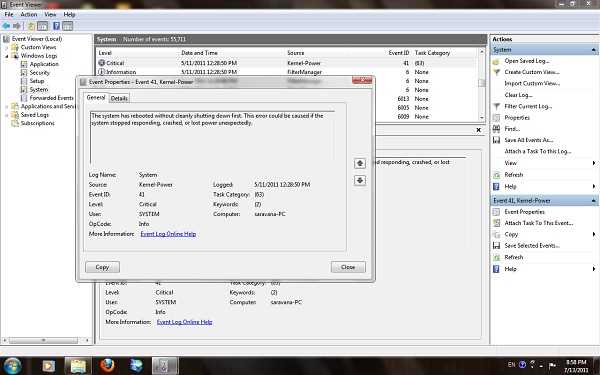The image size is (600, 375).
Task: Collapse Windows Logs tree node
Action: [x=7, y=56]
